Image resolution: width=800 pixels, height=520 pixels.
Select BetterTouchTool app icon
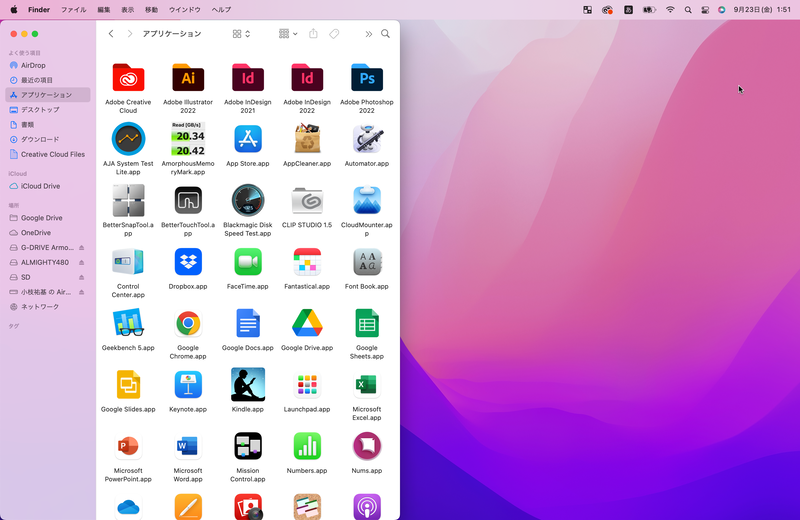click(x=188, y=201)
